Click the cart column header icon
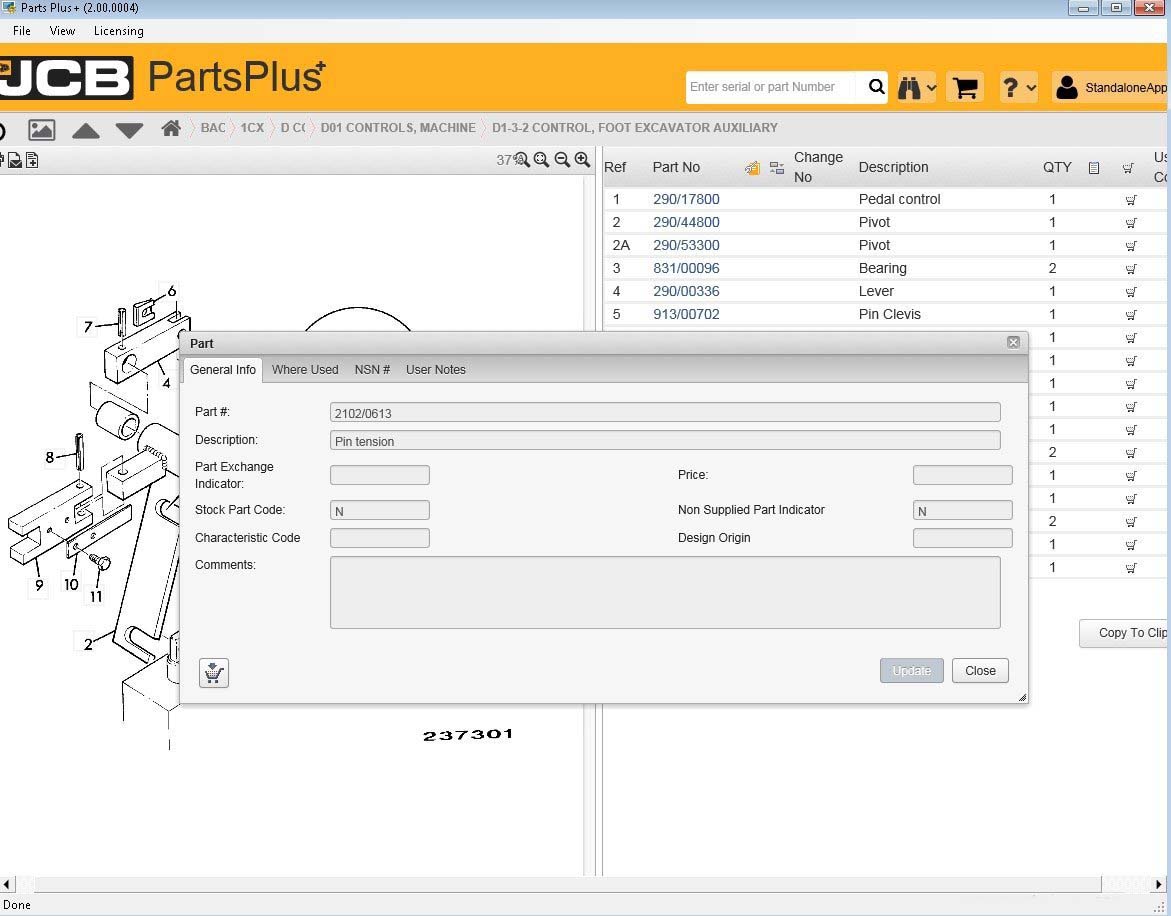Screen dimensions: 1171x916 1128,168
